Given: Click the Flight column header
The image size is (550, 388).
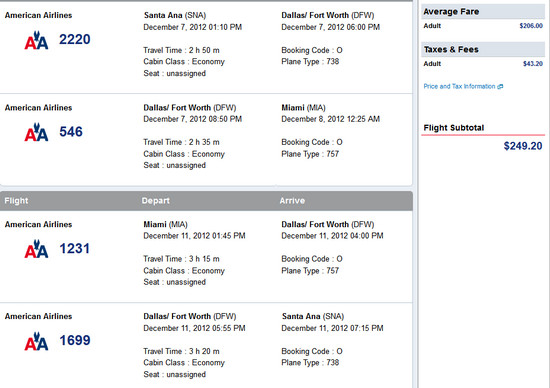Looking at the screenshot, I should [16, 201].
